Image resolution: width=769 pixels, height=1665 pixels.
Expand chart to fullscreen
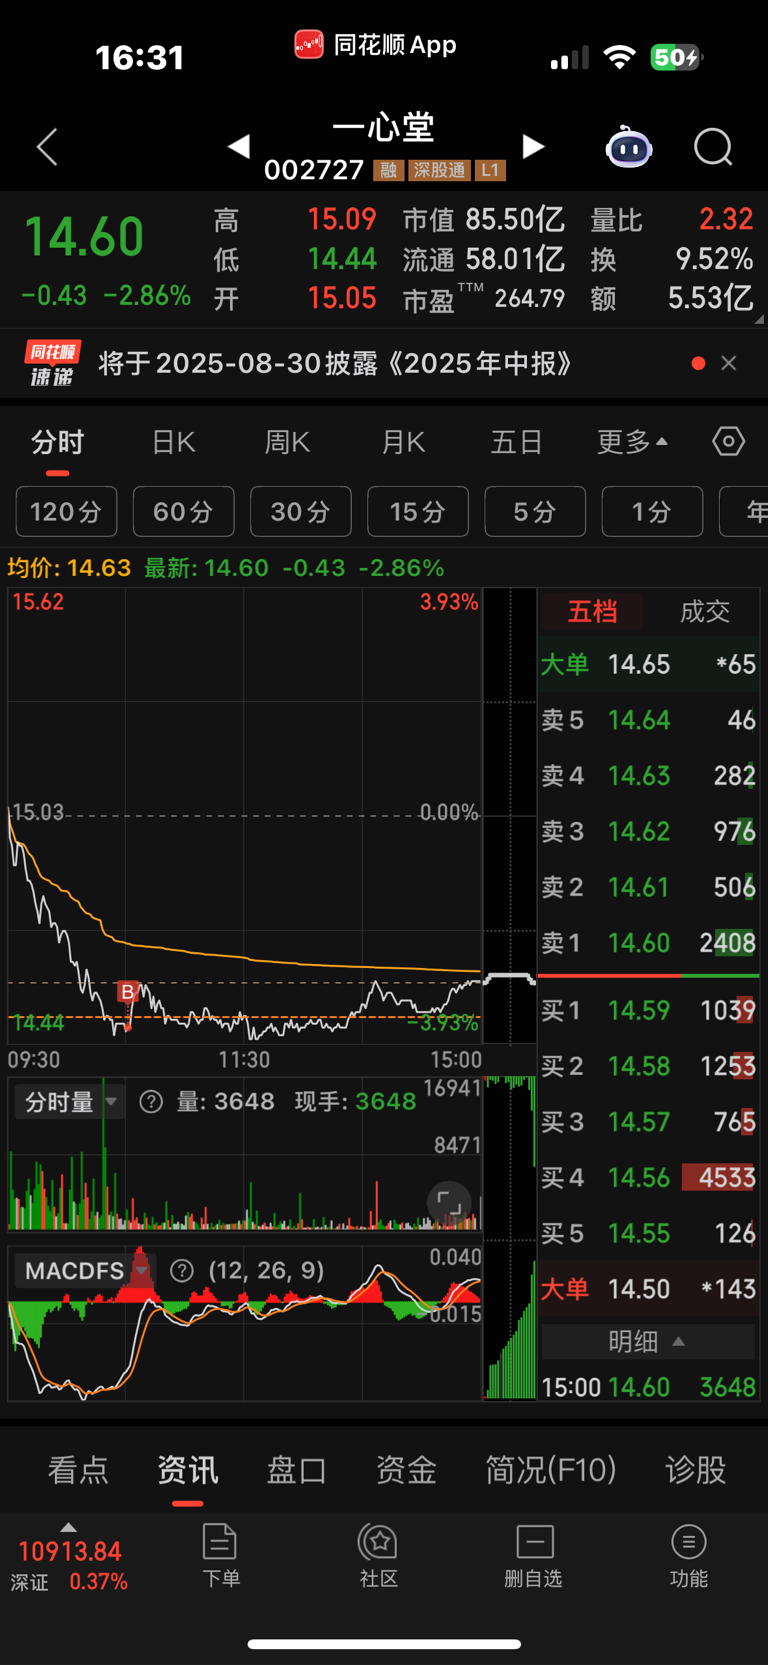[449, 1204]
